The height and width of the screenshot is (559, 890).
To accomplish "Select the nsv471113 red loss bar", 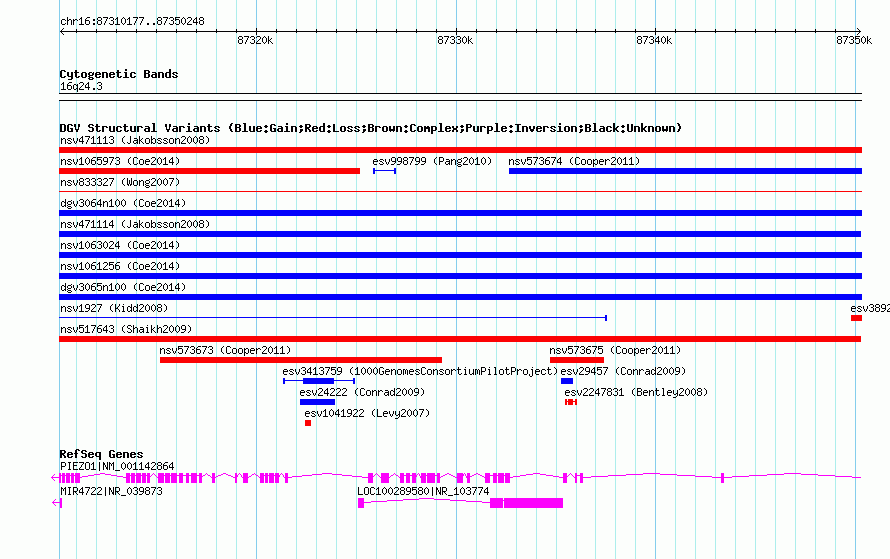I will point(460,150).
